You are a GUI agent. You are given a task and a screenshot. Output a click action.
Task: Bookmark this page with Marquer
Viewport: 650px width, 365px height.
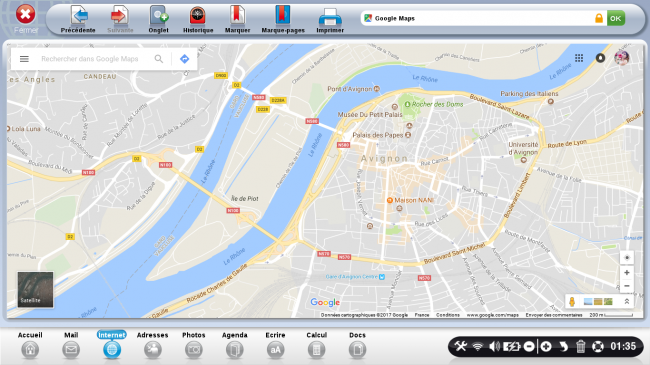point(237,19)
